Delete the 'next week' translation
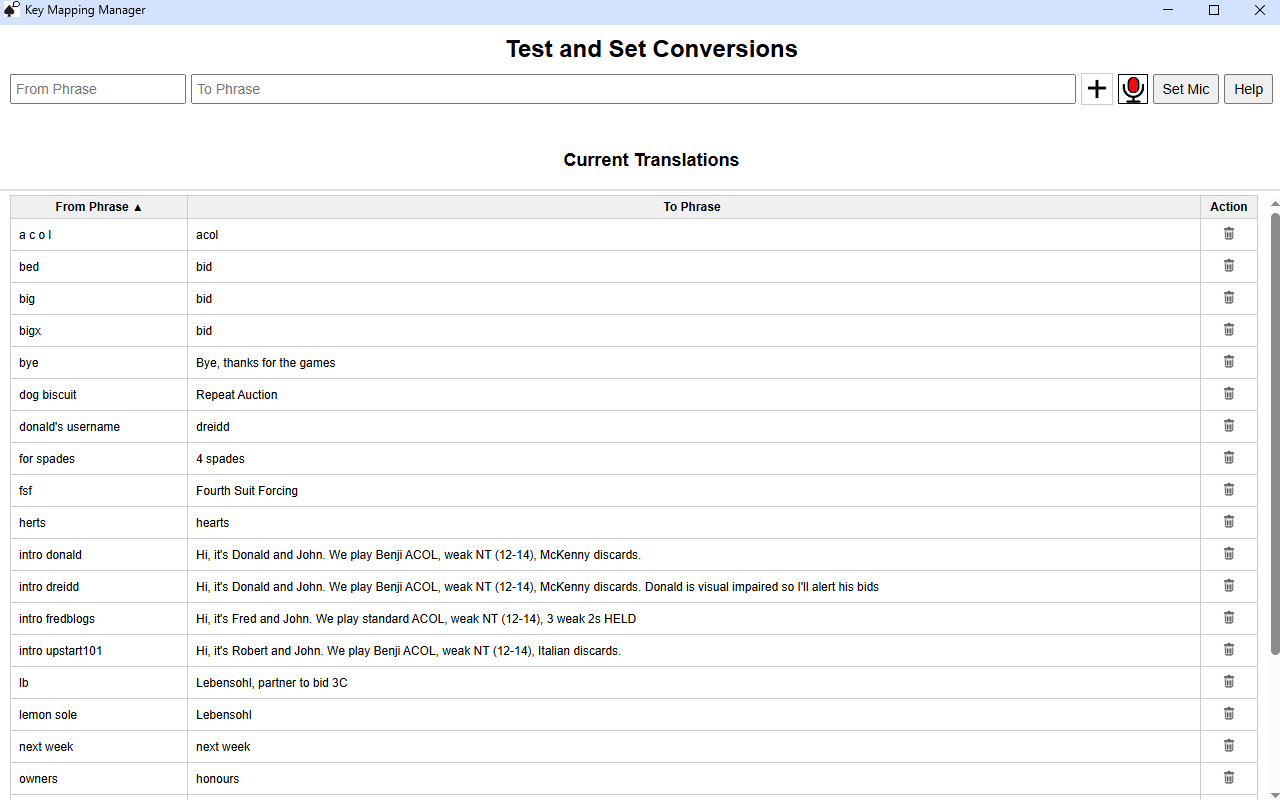 1229,746
